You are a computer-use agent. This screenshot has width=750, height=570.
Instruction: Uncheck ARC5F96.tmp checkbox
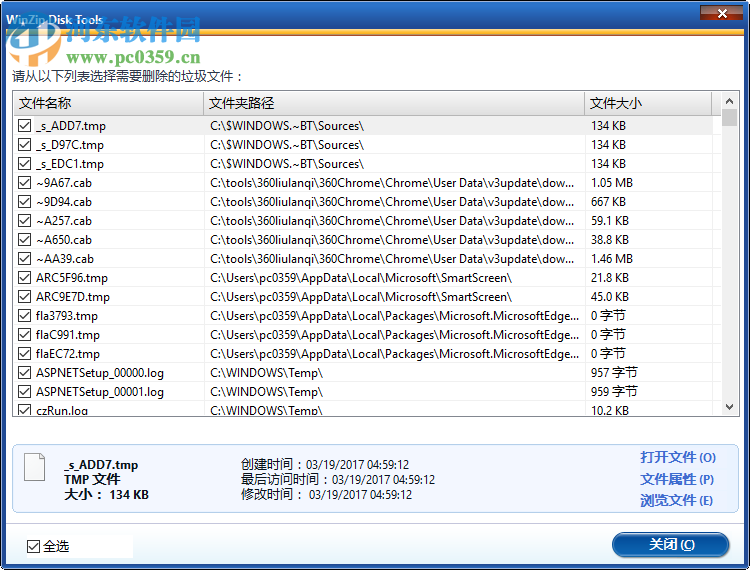[24, 278]
